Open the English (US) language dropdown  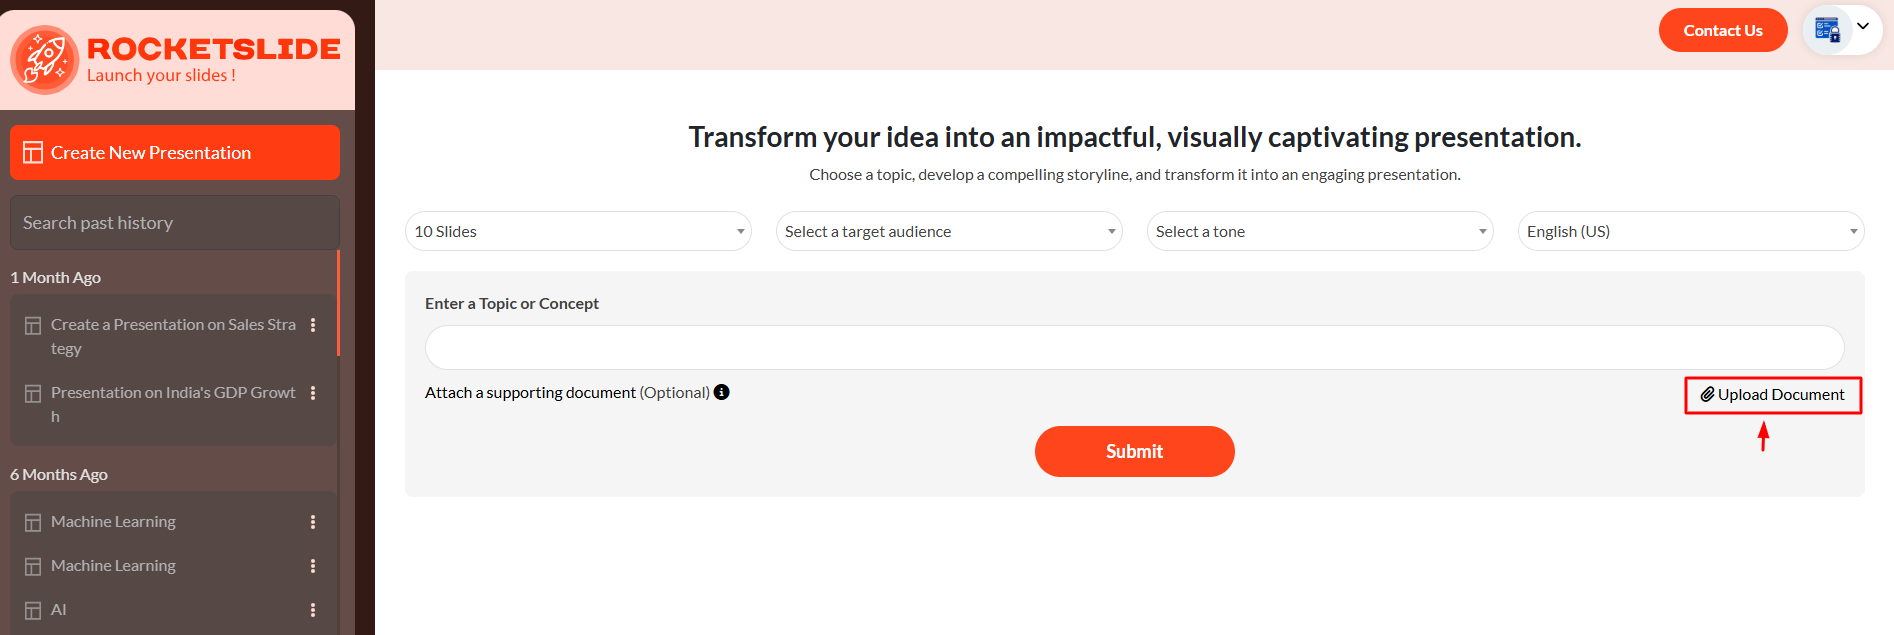(1691, 231)
